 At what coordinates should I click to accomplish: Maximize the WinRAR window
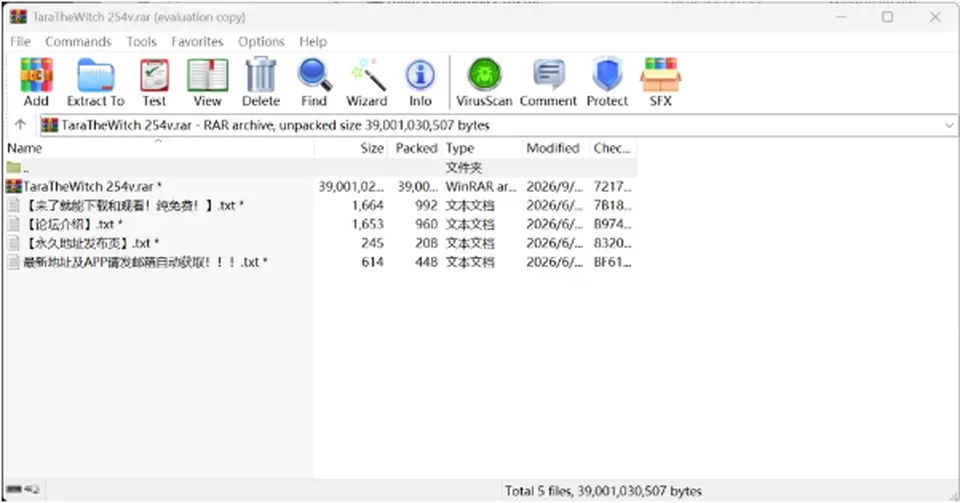(x=887, y=17)
